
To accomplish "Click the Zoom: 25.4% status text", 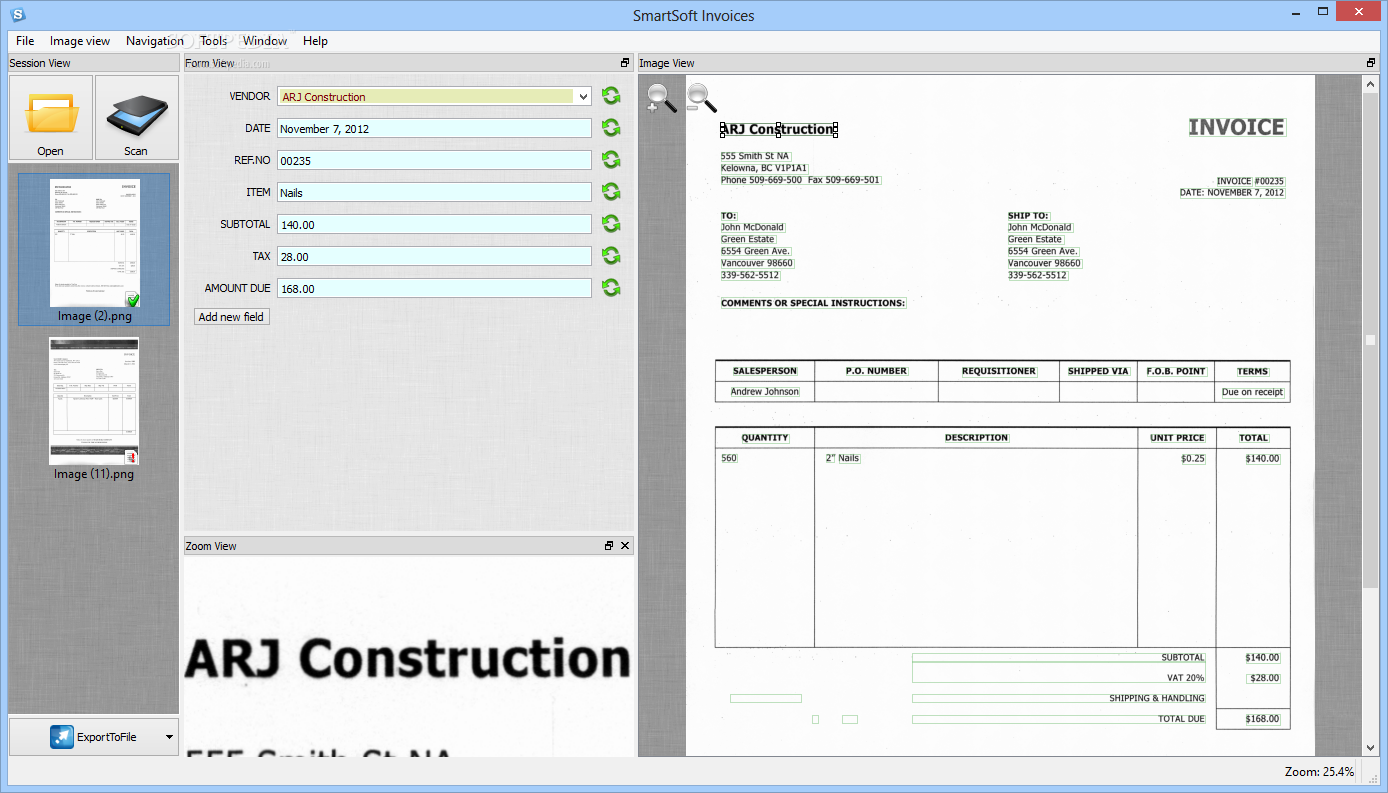I will click(1319, 772).
